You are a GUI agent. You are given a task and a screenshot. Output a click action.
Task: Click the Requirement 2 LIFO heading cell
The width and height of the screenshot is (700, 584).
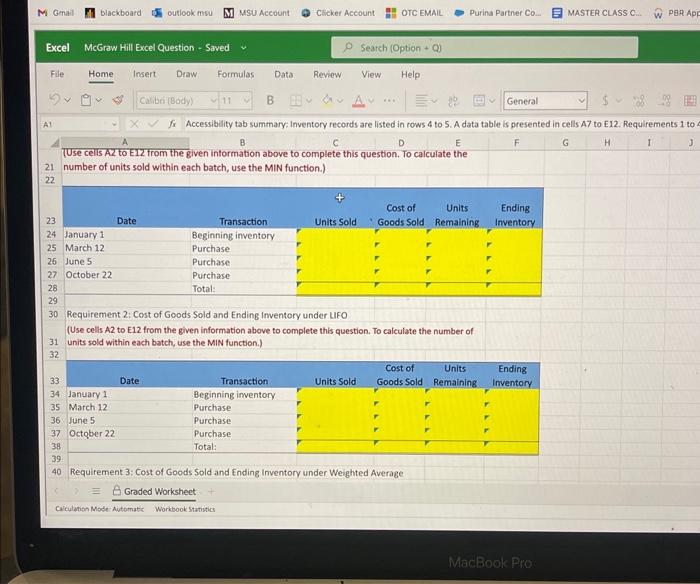pos(207,315)
